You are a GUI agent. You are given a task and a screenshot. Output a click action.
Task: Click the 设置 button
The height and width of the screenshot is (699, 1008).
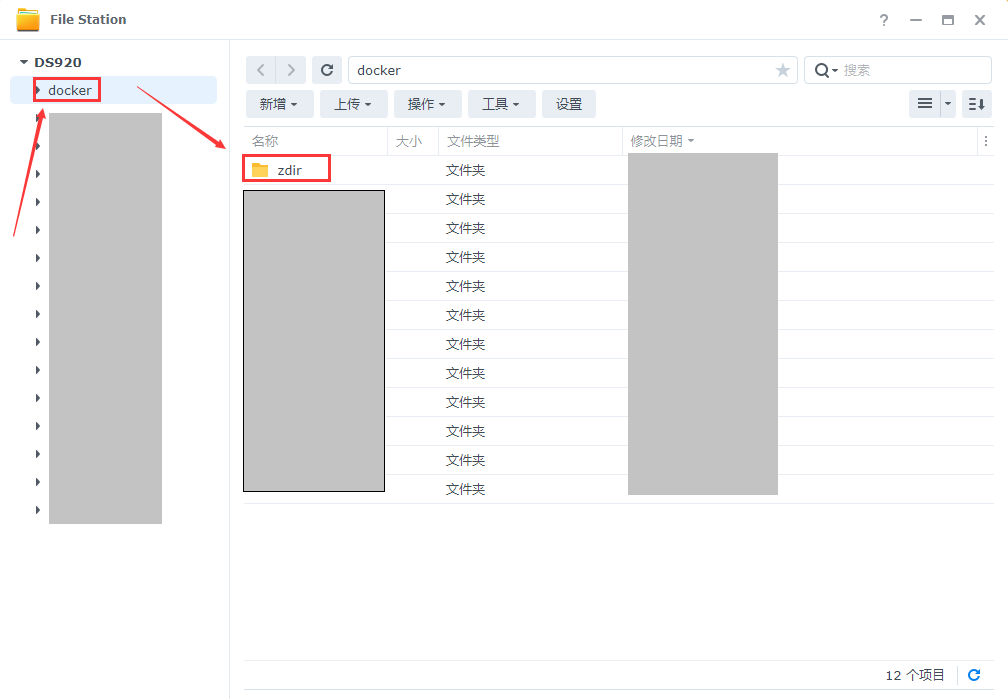[569, 104]
